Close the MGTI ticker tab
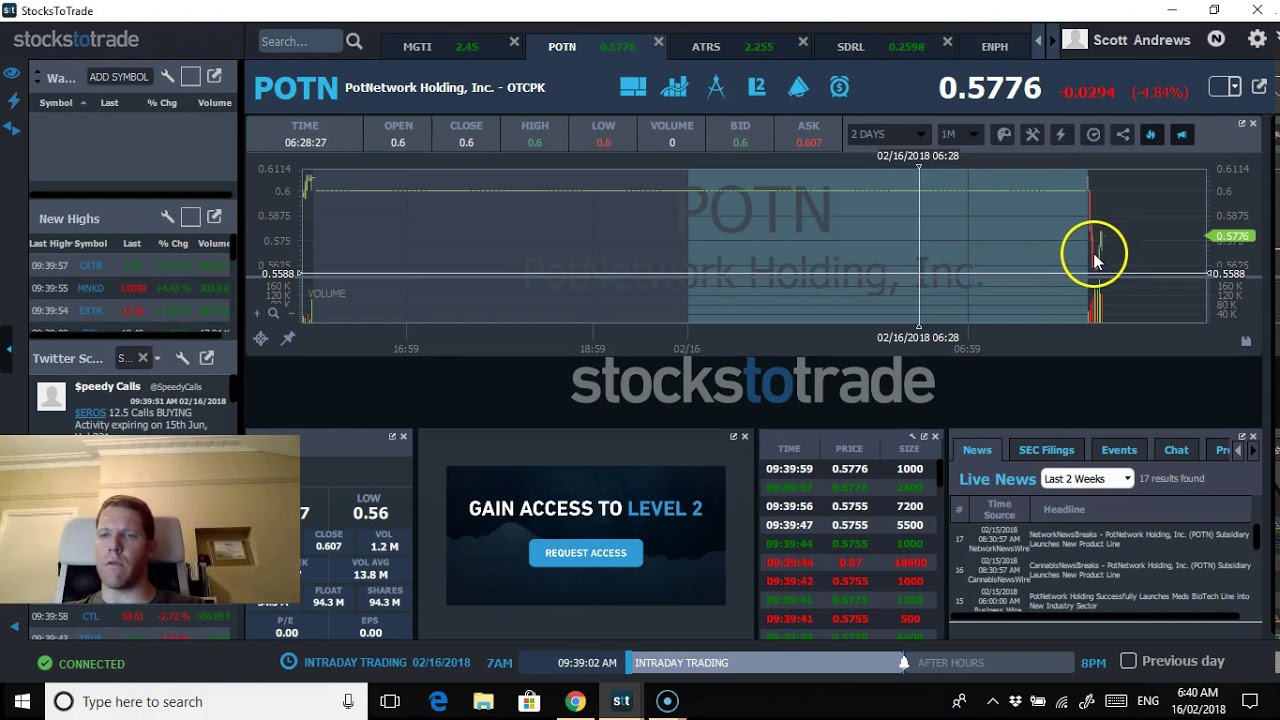The image size is (1280, 720). click(x=514, y=42)
